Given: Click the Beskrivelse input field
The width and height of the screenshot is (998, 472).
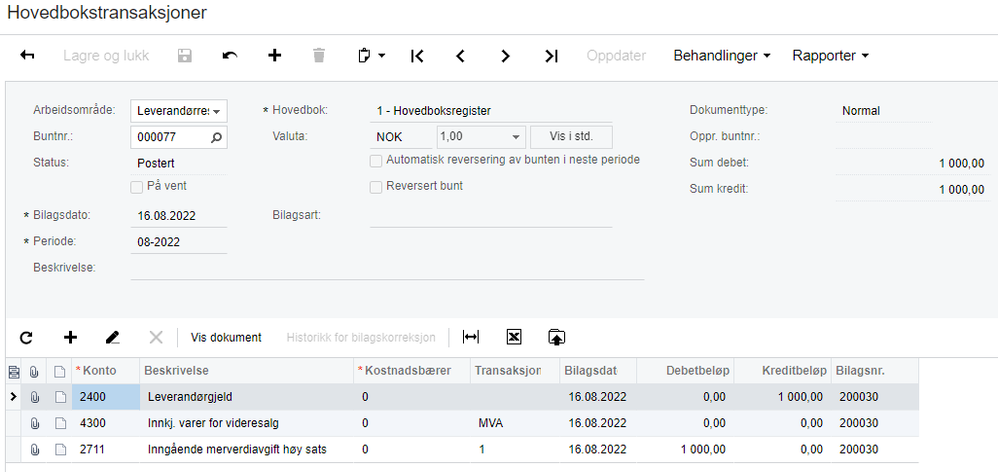Looking at the screenshot, I should tap(388, 268).
